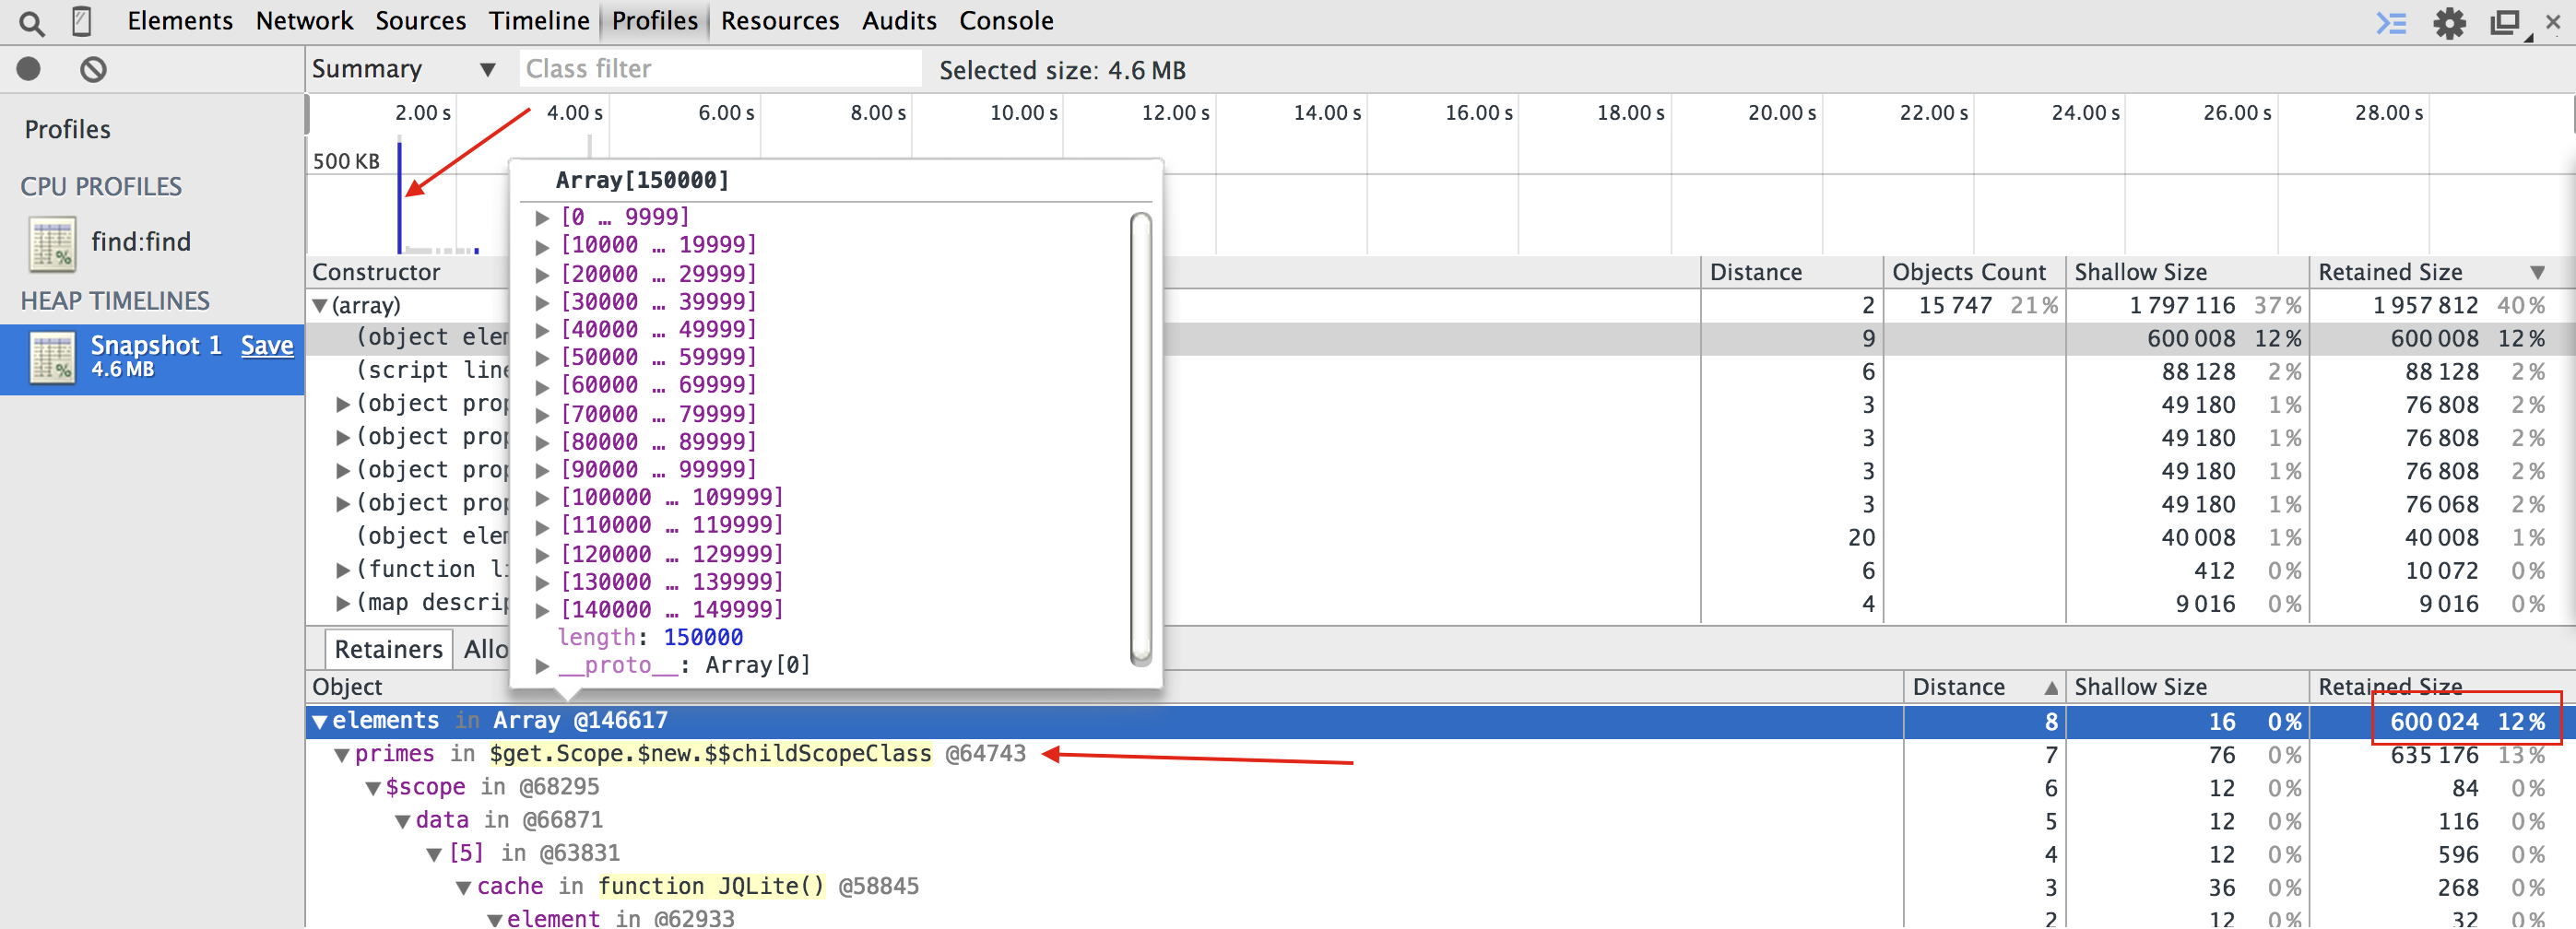Expand the (map descriptors) row arrow
The image size is (2576, 929).
[343, 603]
